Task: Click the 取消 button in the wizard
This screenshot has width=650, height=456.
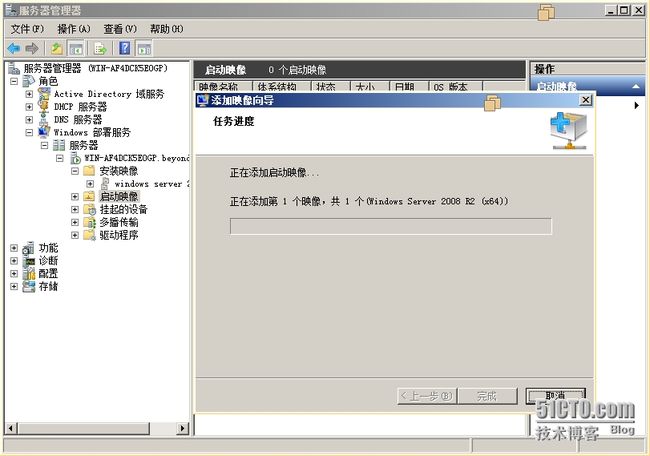Action: coord(555,396)
